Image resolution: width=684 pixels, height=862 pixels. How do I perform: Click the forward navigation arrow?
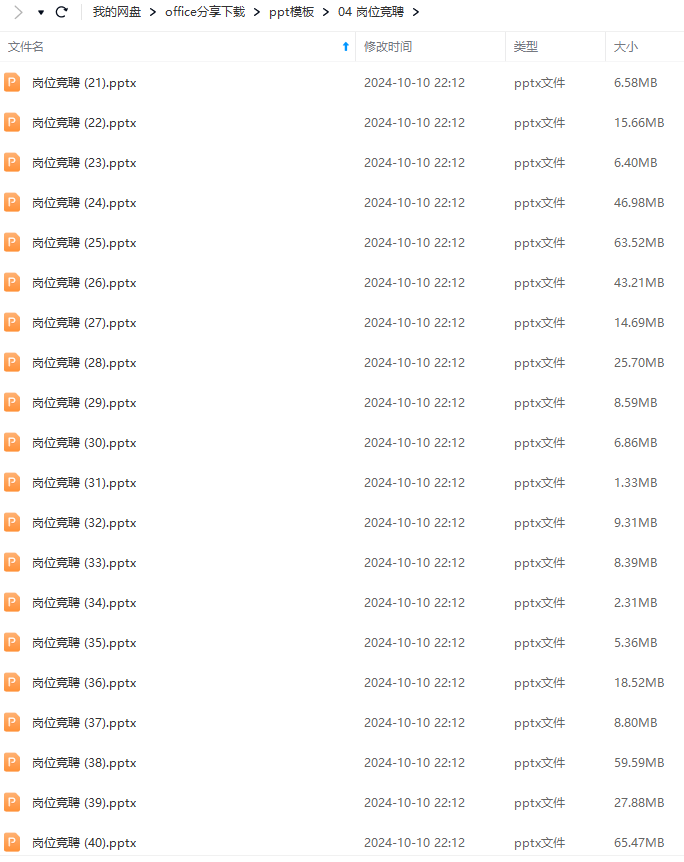click(x=18, y=12)
